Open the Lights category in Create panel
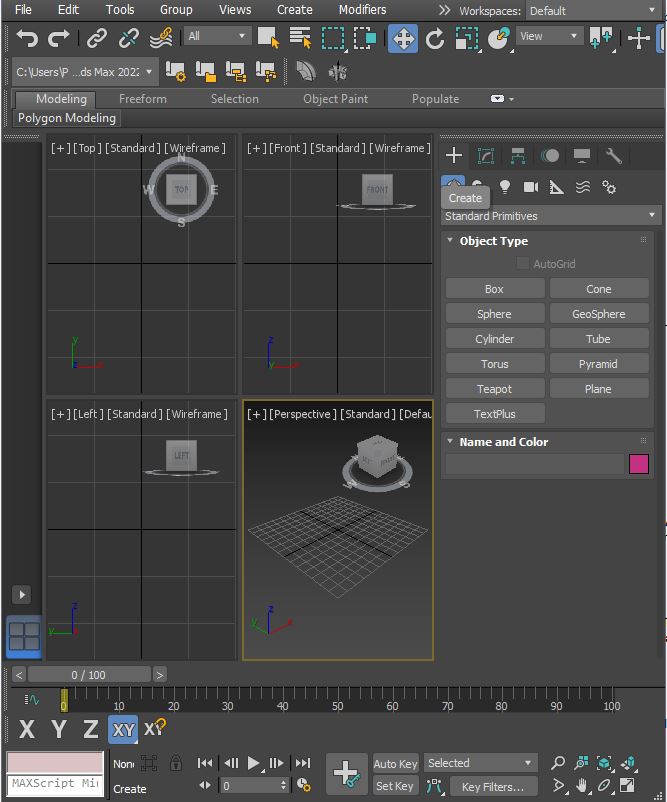 [505, 187]
